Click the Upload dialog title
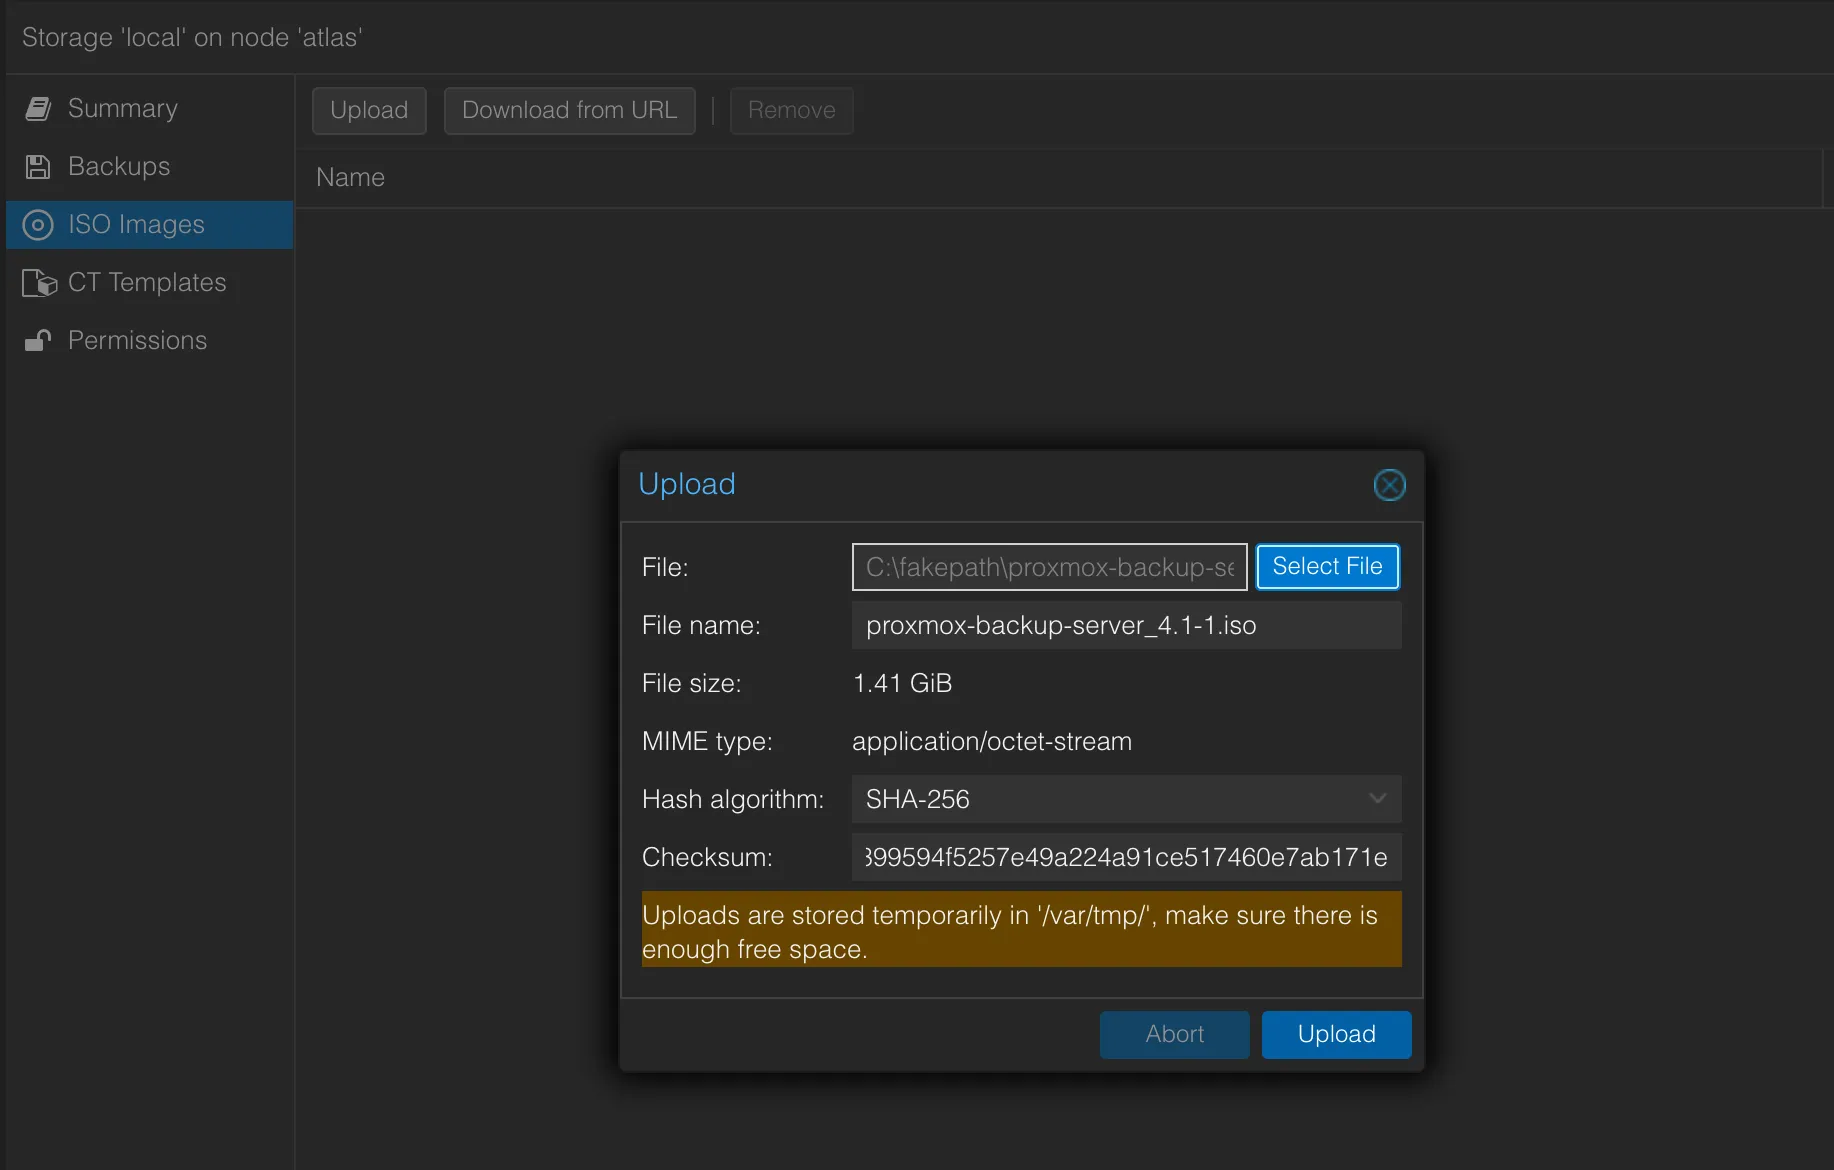This screenshot has width=1834, height=1170. (687, 484)
